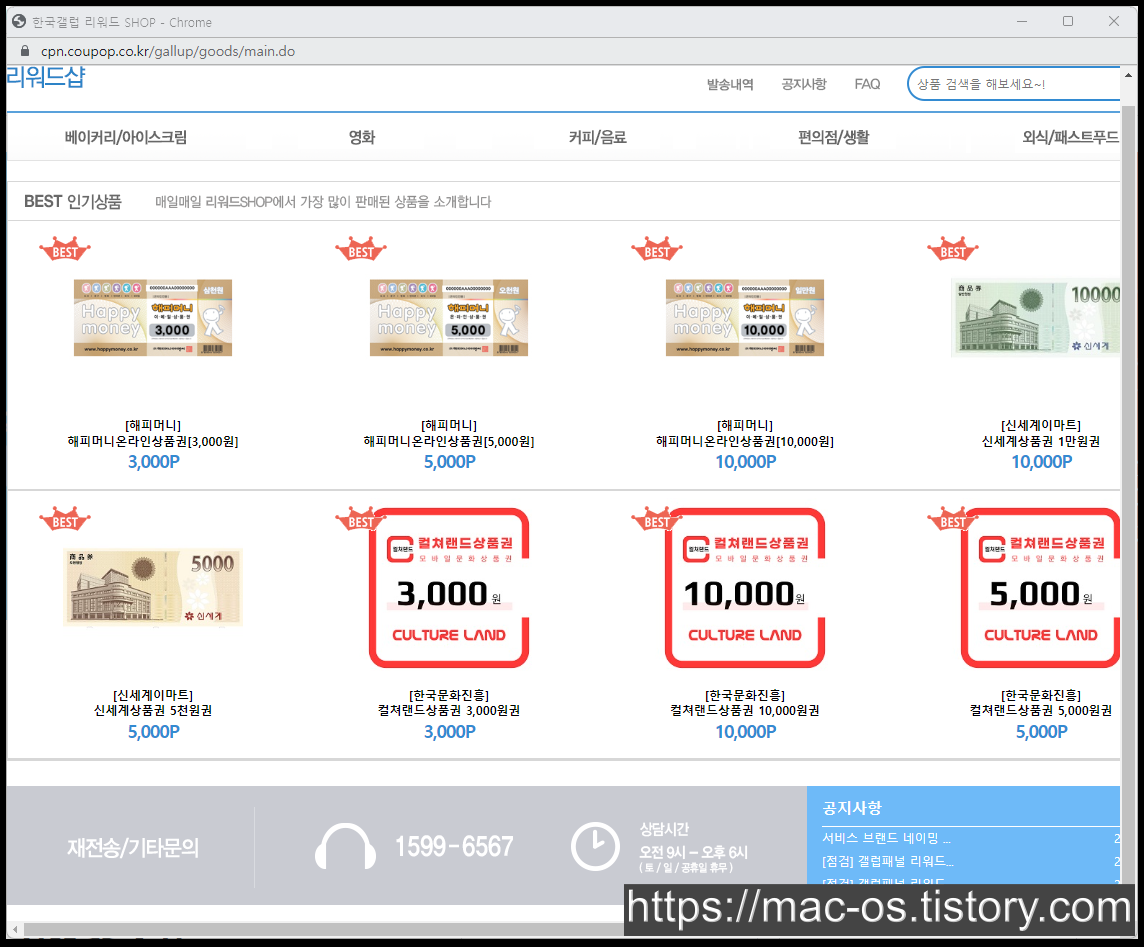Click 공지사항 heading in blue panel
The width and height of the screenshot is (1144, 947).
click(x=851, y=808)
